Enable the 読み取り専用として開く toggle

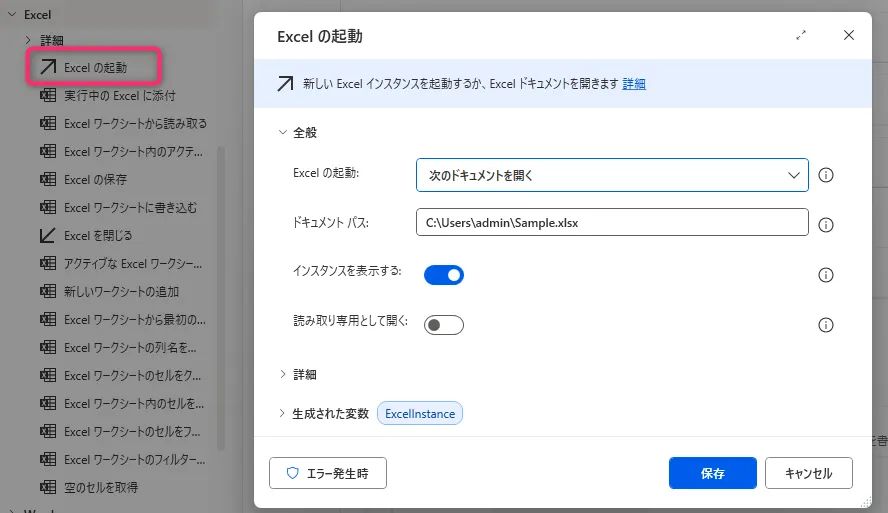tap(444, 325)
